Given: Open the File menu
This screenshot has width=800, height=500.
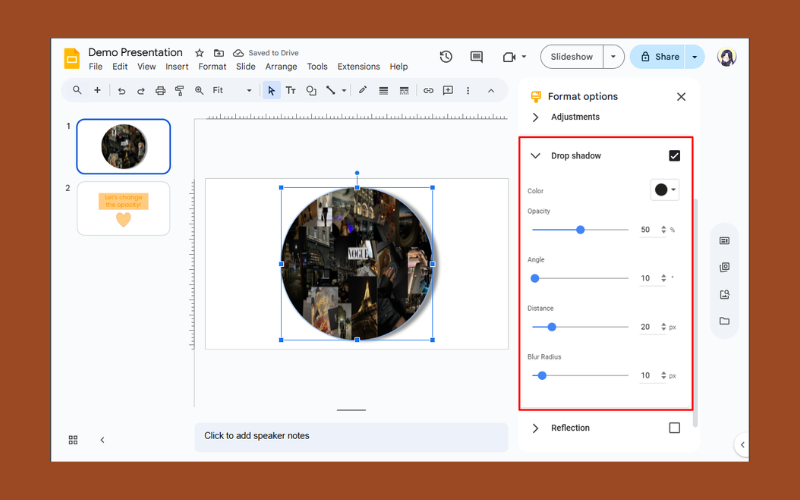Looking at the screenshot, I should click(x=95, y=67).
